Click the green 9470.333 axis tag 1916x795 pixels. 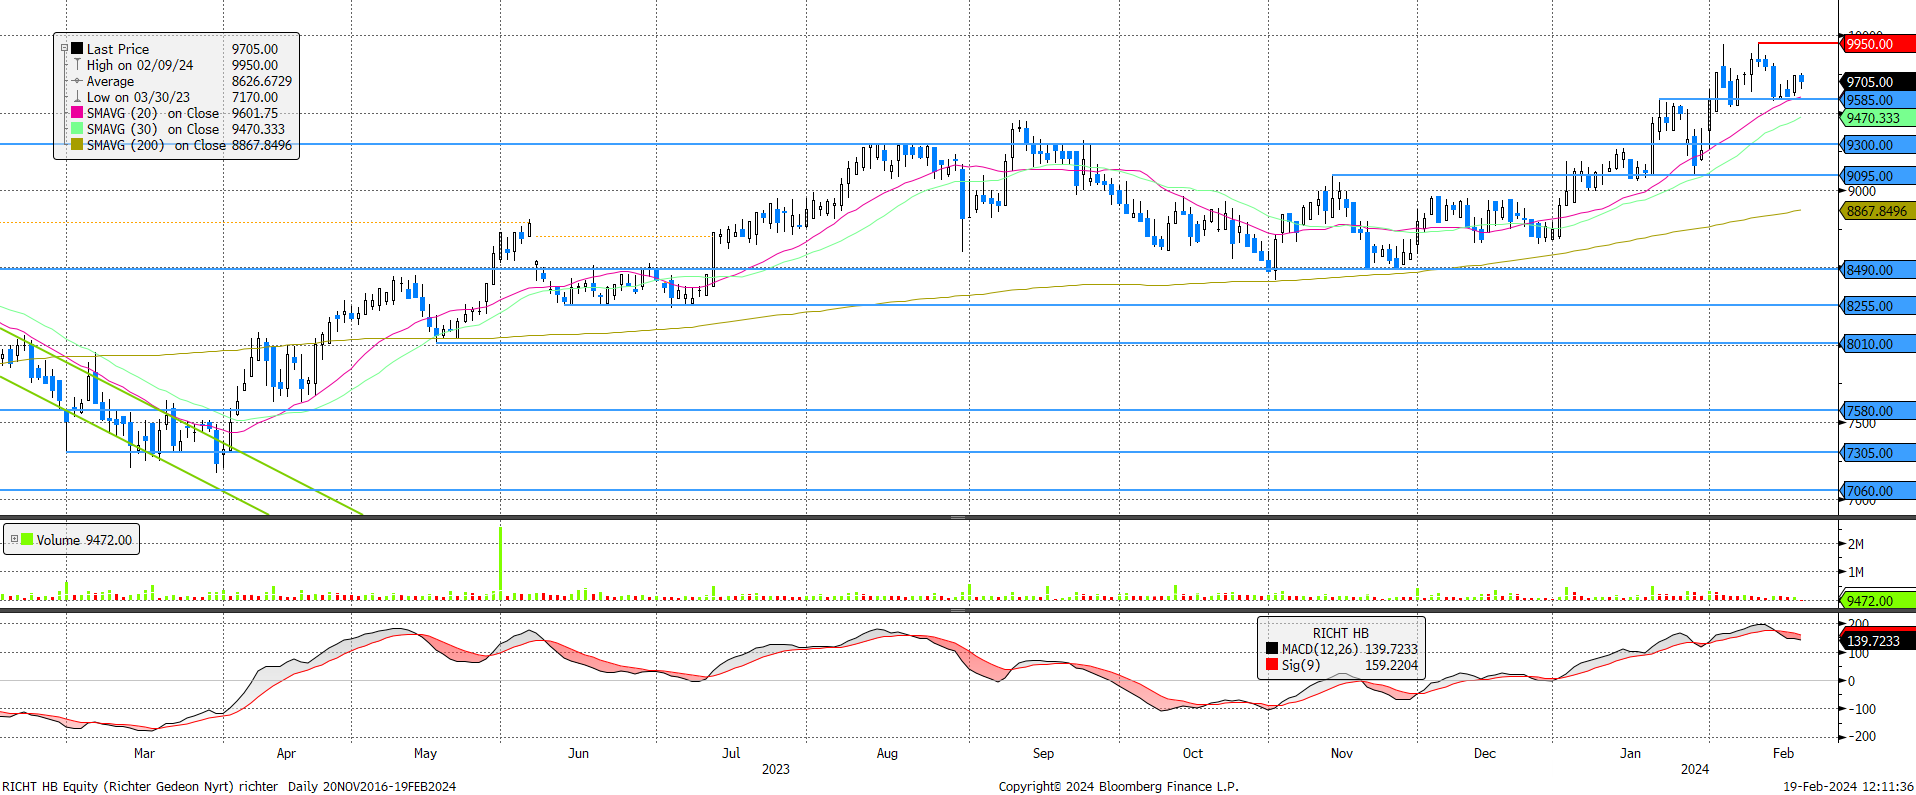point(1878,118)
